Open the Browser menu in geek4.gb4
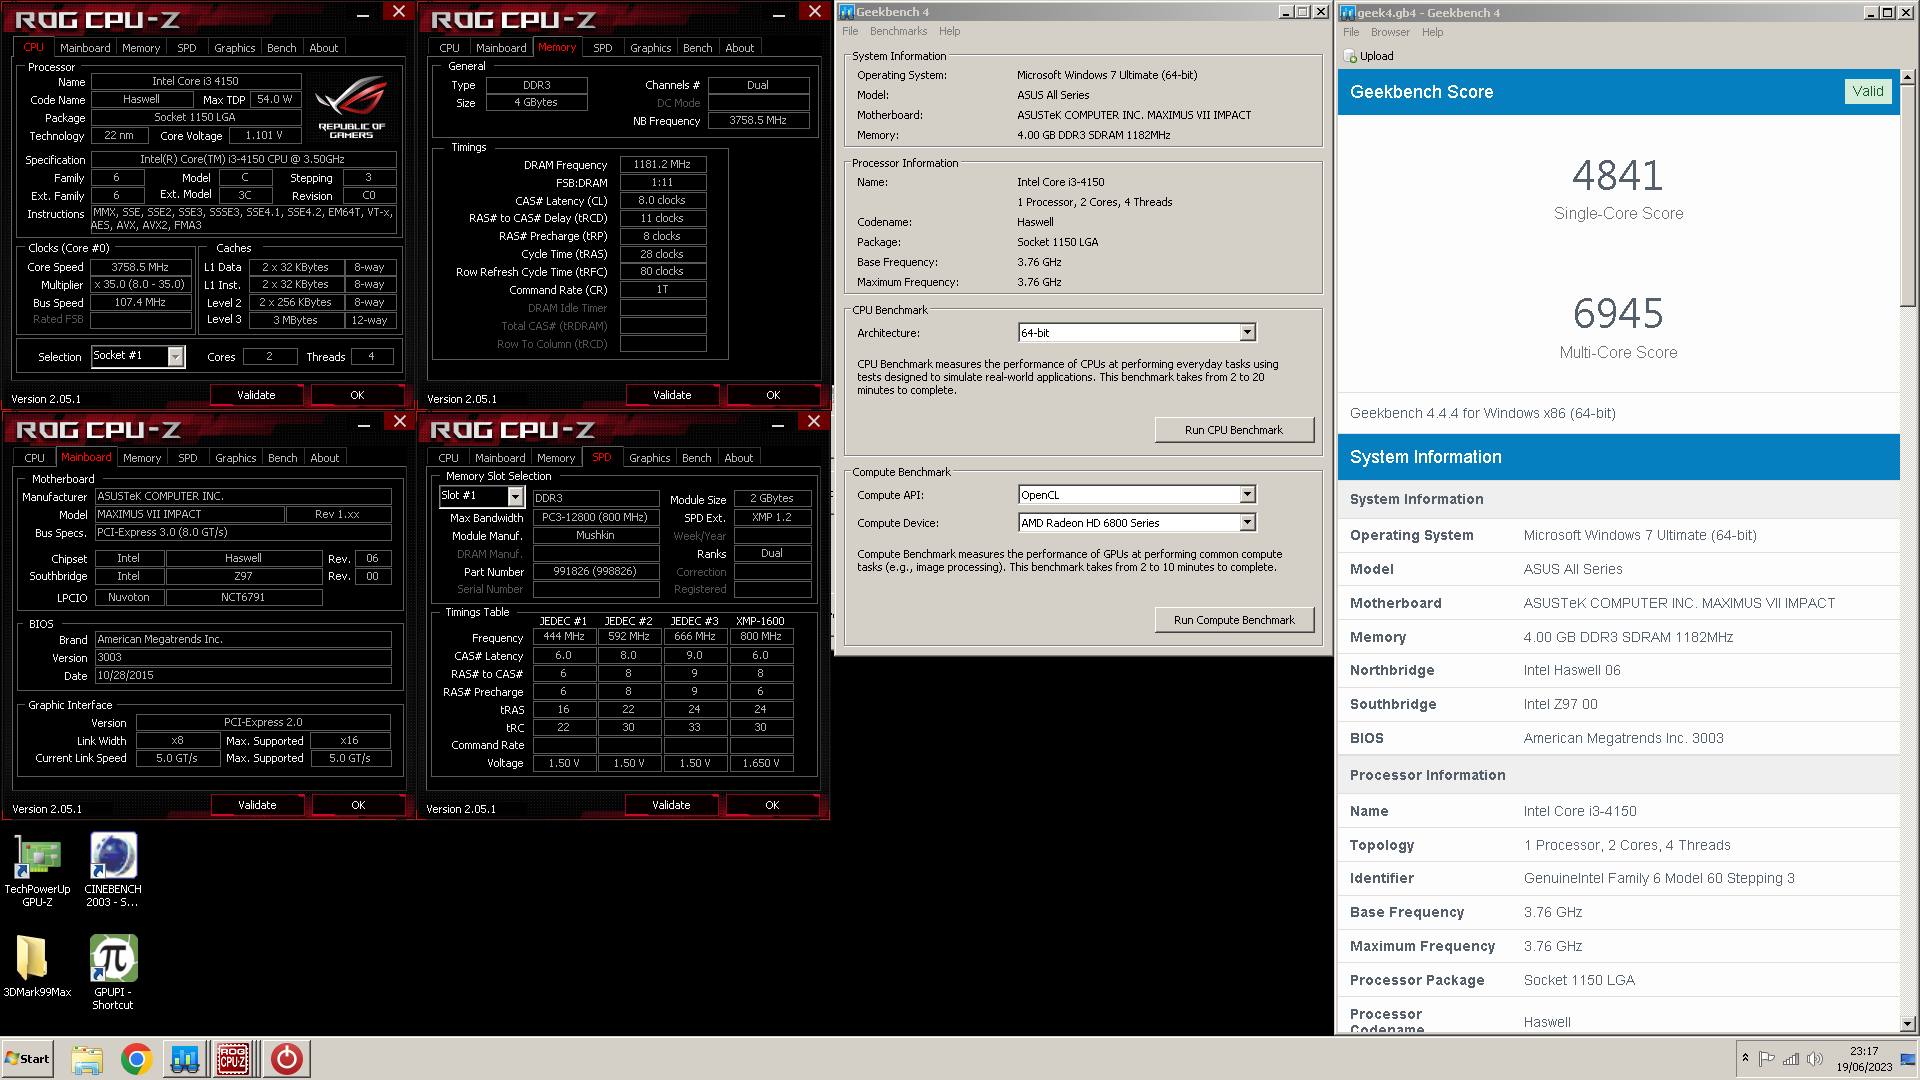The width and height of the screenshot is (1920, 1080). [x=1390, y=32]
